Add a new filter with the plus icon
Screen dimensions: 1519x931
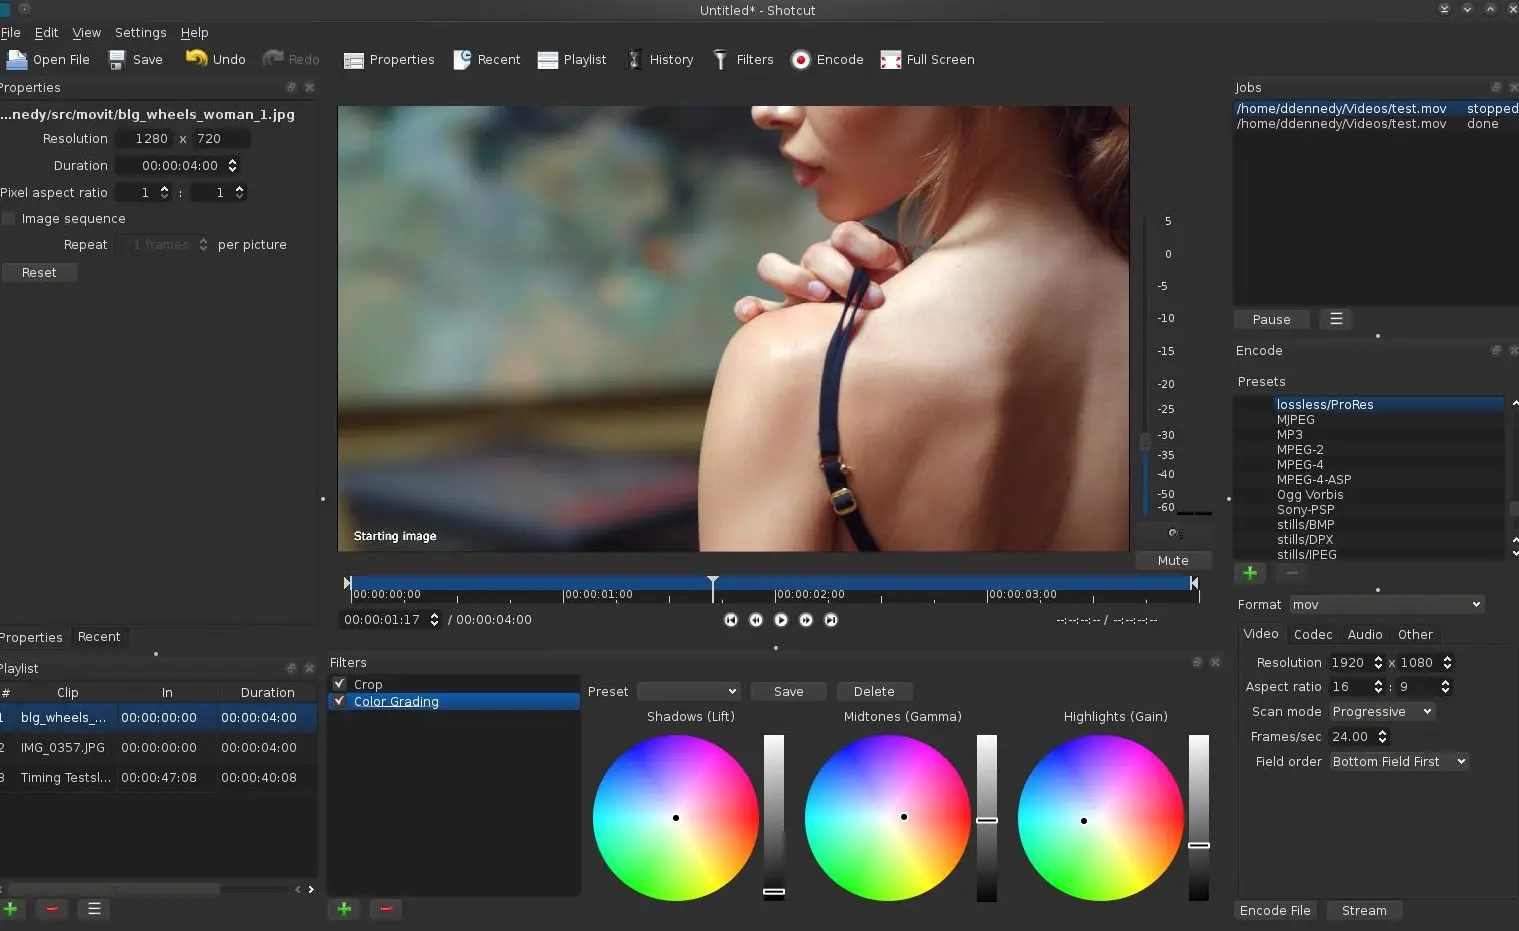click(x=344, y=909)
